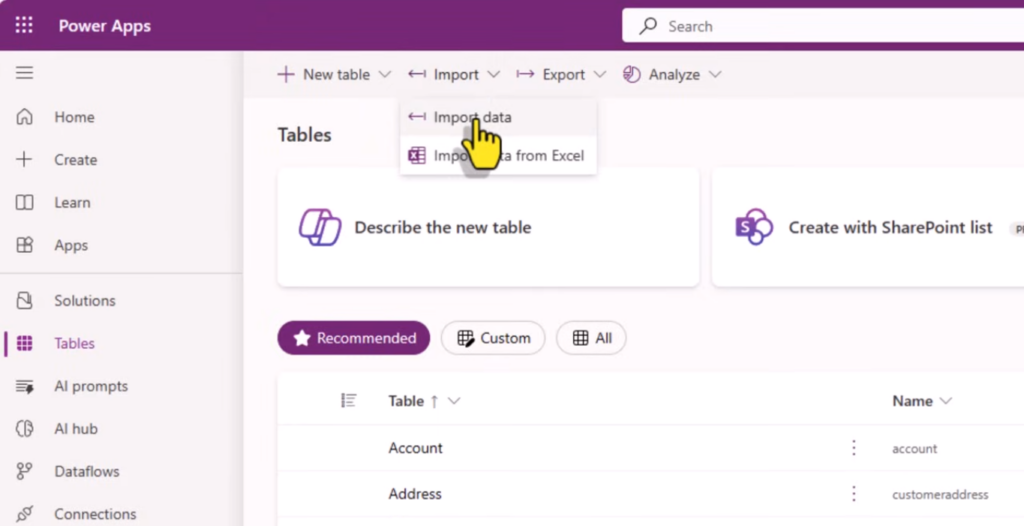Screen dimensions: 1024x526
Task: Click the Analyze chart icon
Action: tap(632, 74)
